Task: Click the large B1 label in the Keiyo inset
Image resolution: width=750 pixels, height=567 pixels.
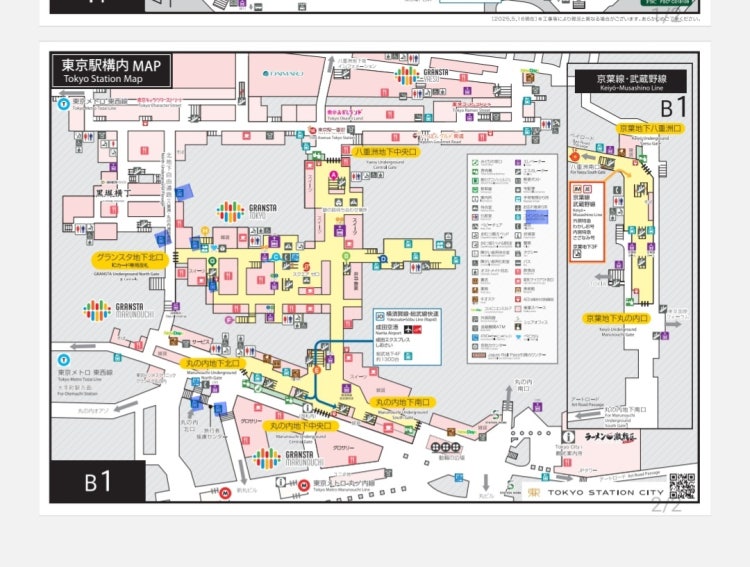Action: (673, 108)
